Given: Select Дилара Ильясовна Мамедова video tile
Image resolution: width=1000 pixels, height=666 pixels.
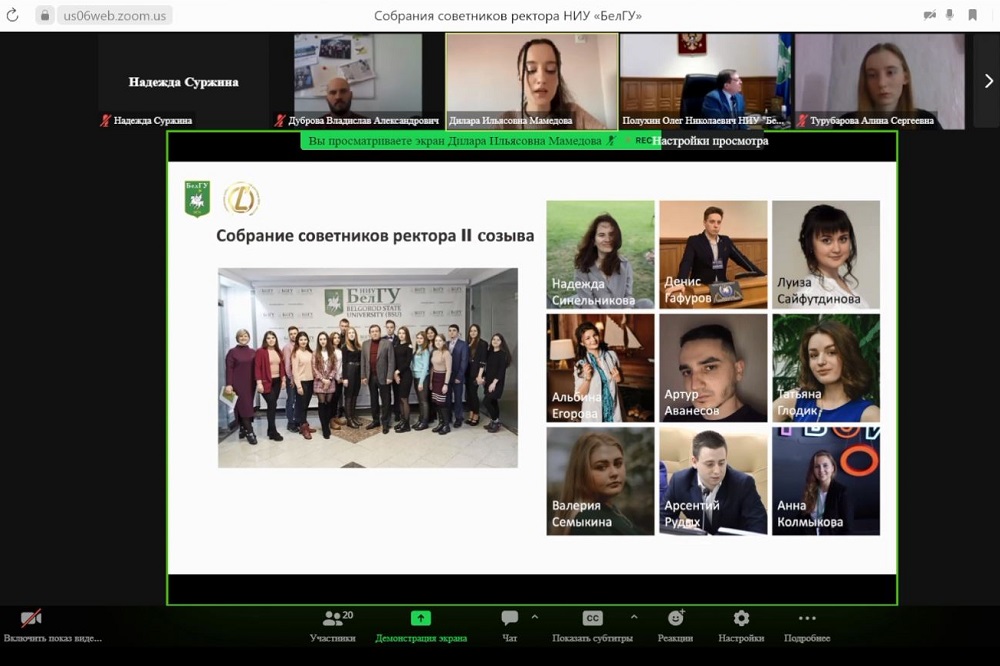Looking at the screenshot, I should coord(531,80).
